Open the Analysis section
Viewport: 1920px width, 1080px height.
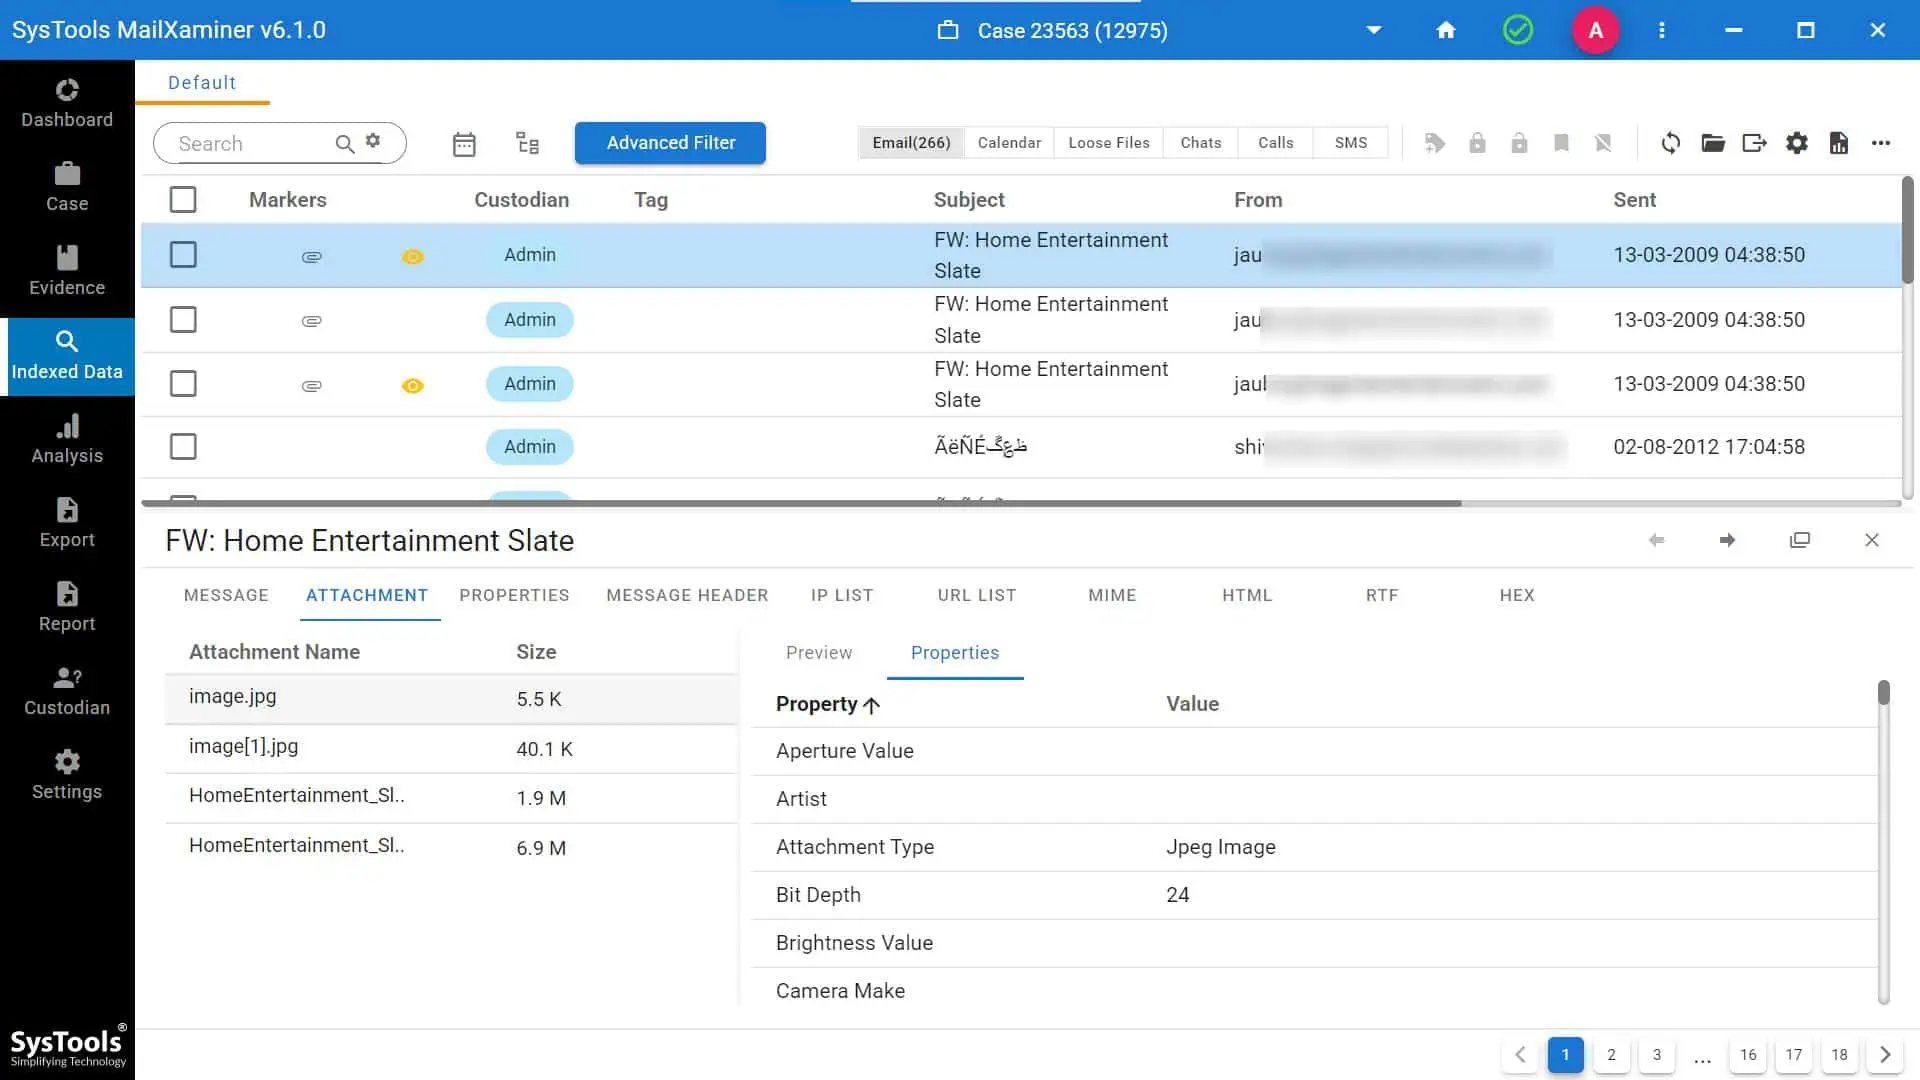67,440
